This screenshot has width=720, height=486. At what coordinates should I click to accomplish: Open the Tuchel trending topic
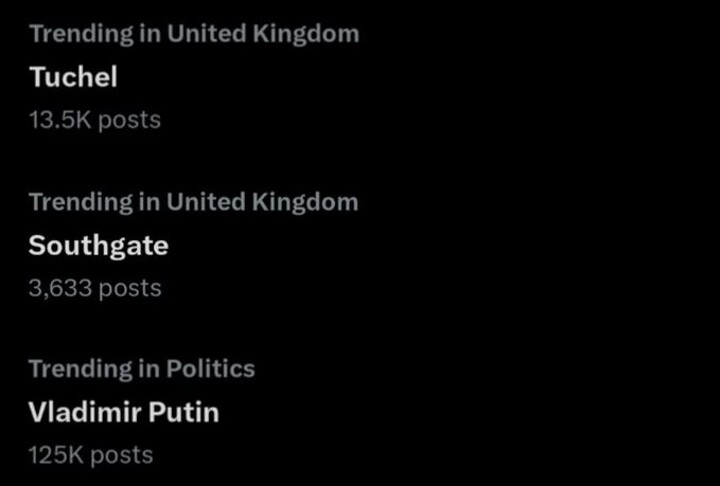click(73, 76)
